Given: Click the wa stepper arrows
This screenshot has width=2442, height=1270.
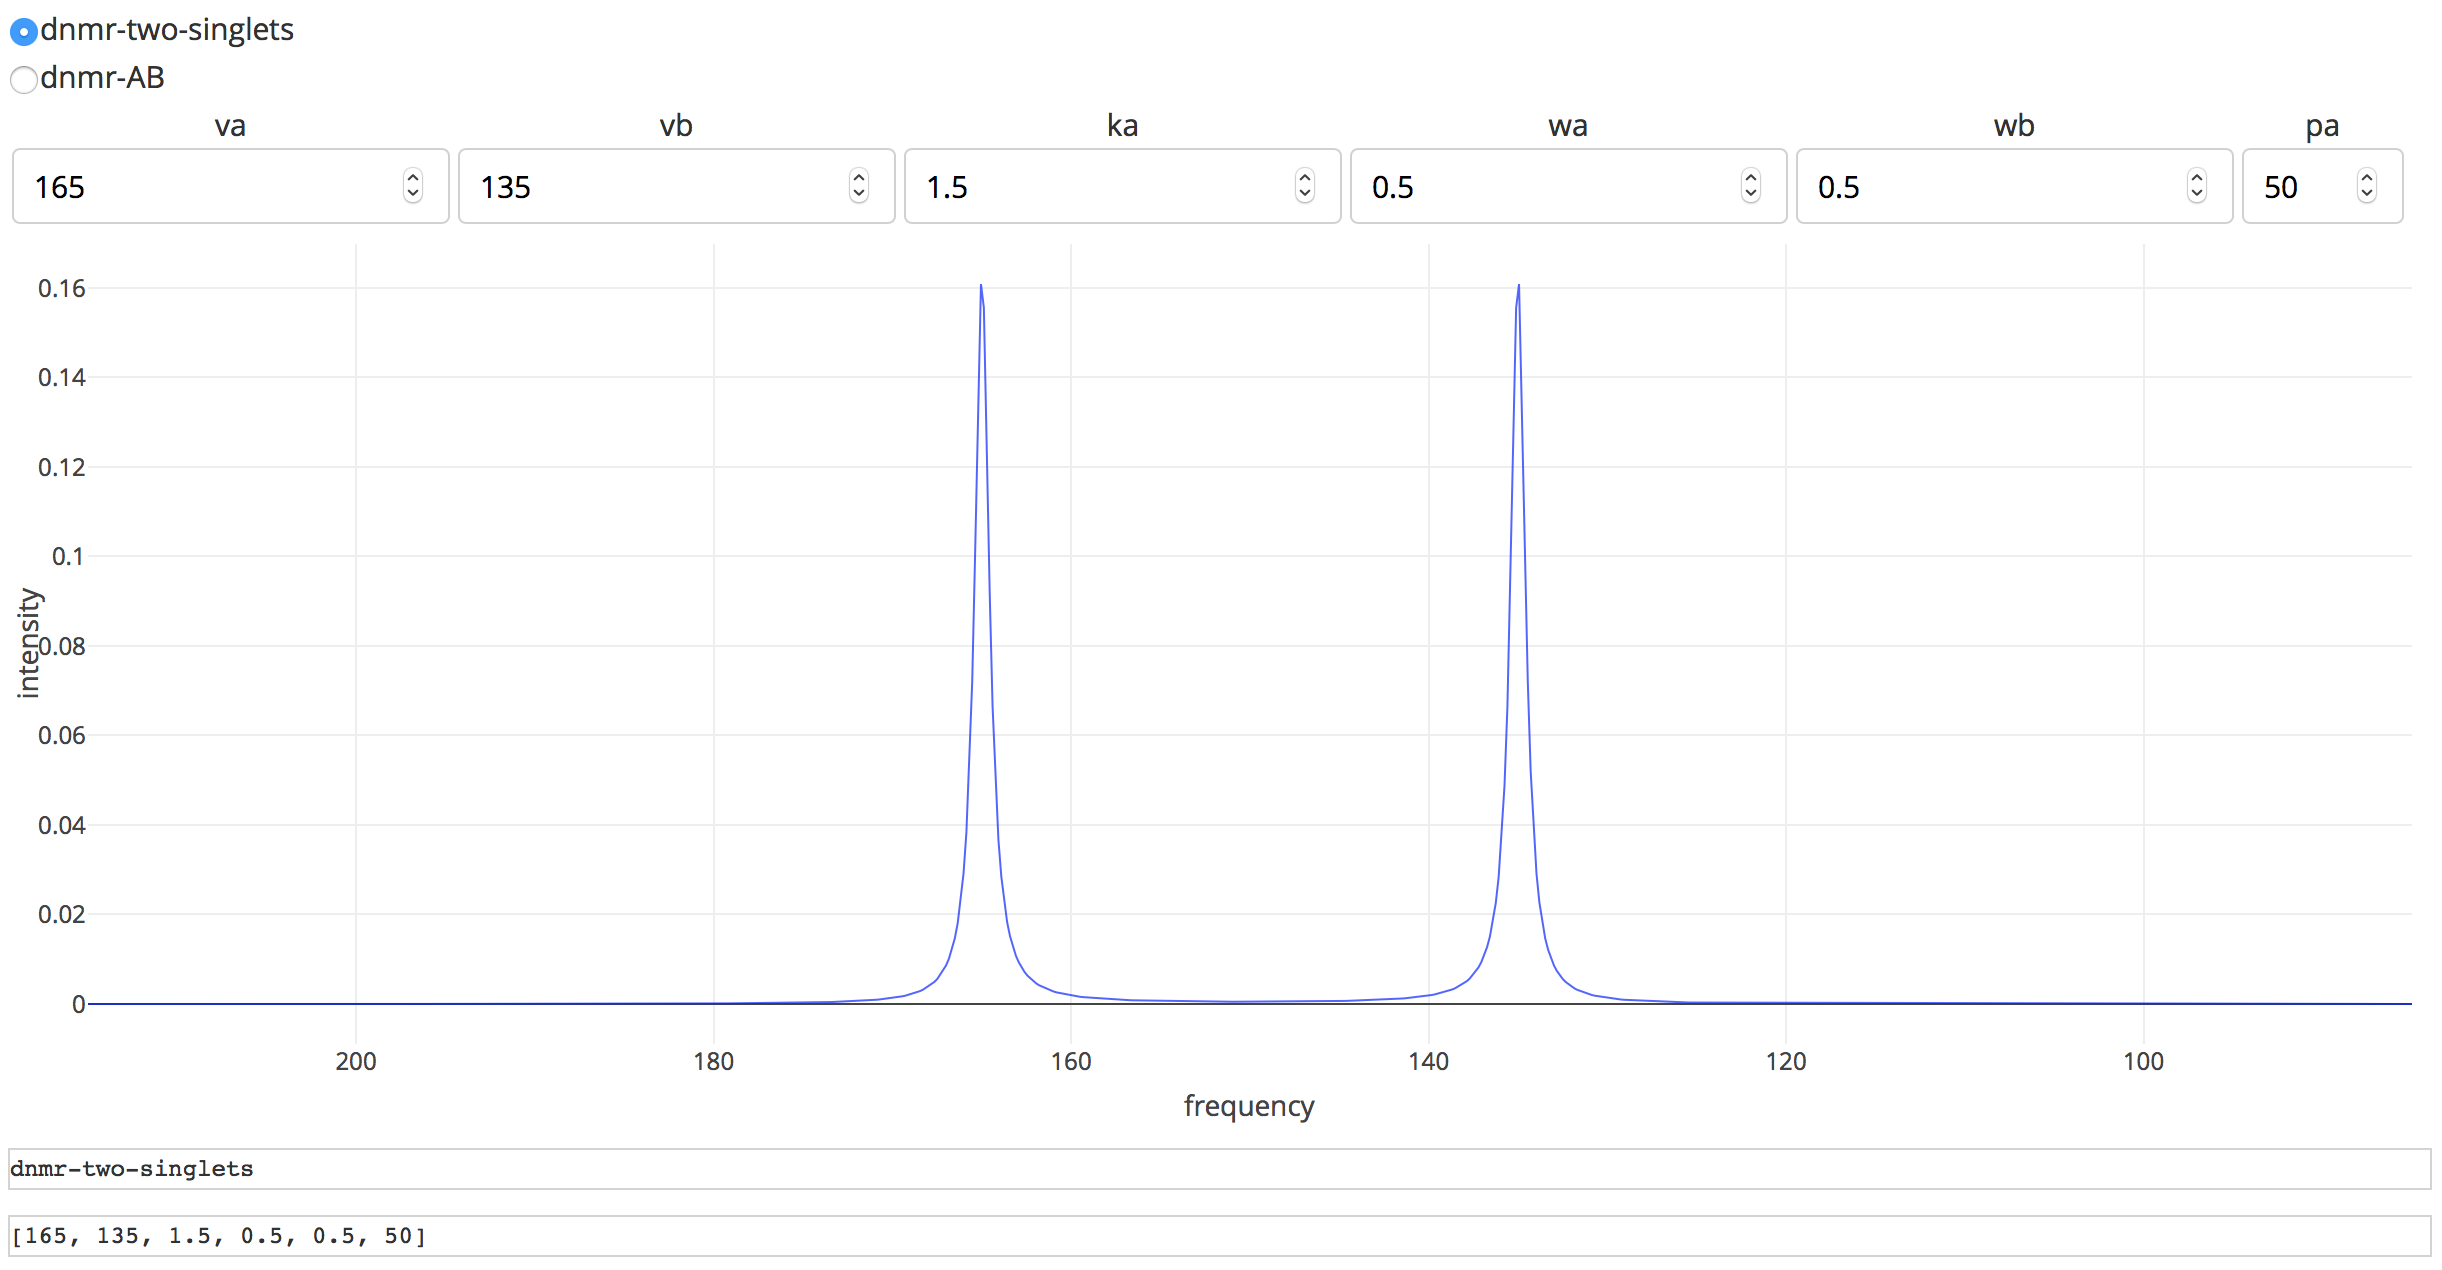Looking at the screenshot, I should tap(1751, 186).
